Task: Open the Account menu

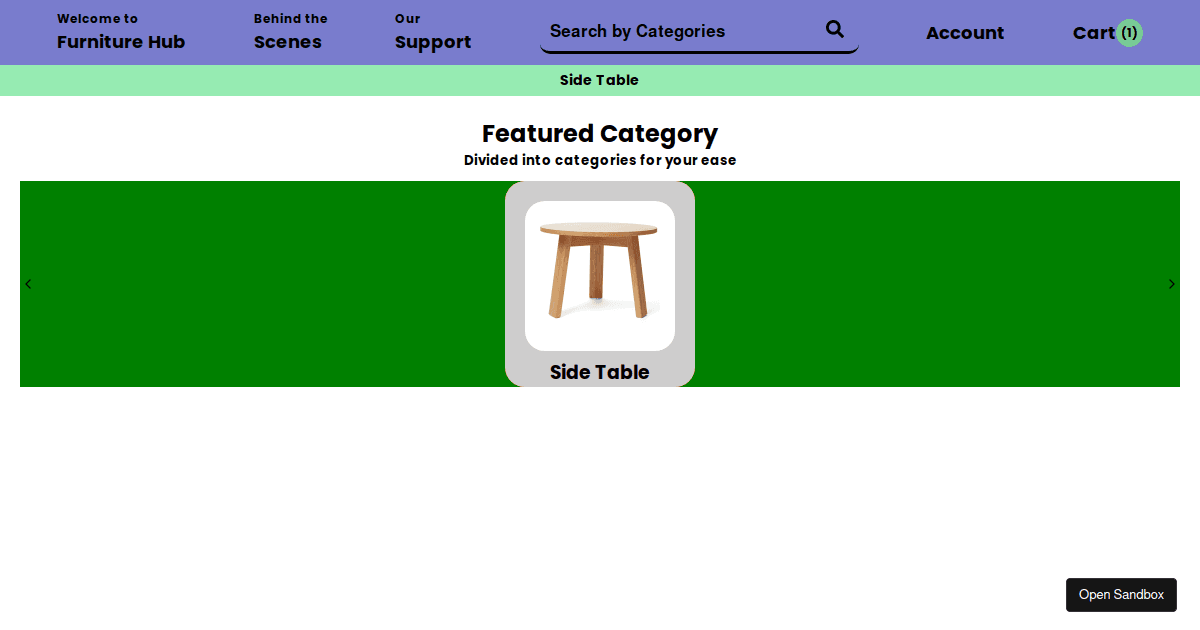Action: 965,33
